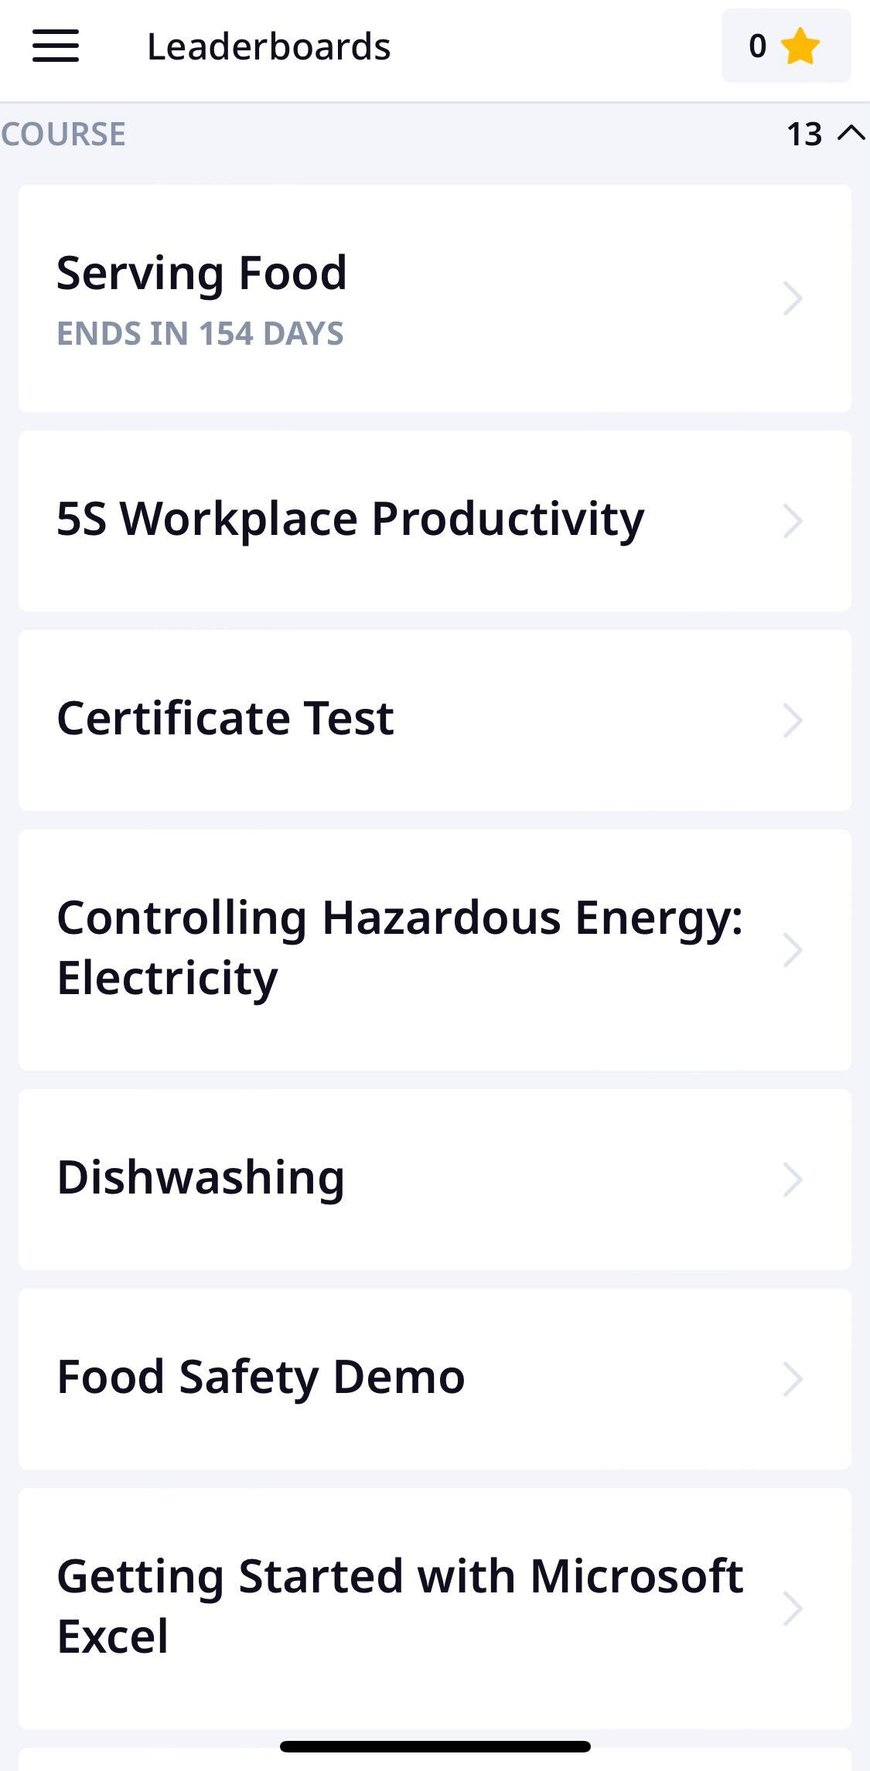Open the hamburger menu

tap(55, 46)
